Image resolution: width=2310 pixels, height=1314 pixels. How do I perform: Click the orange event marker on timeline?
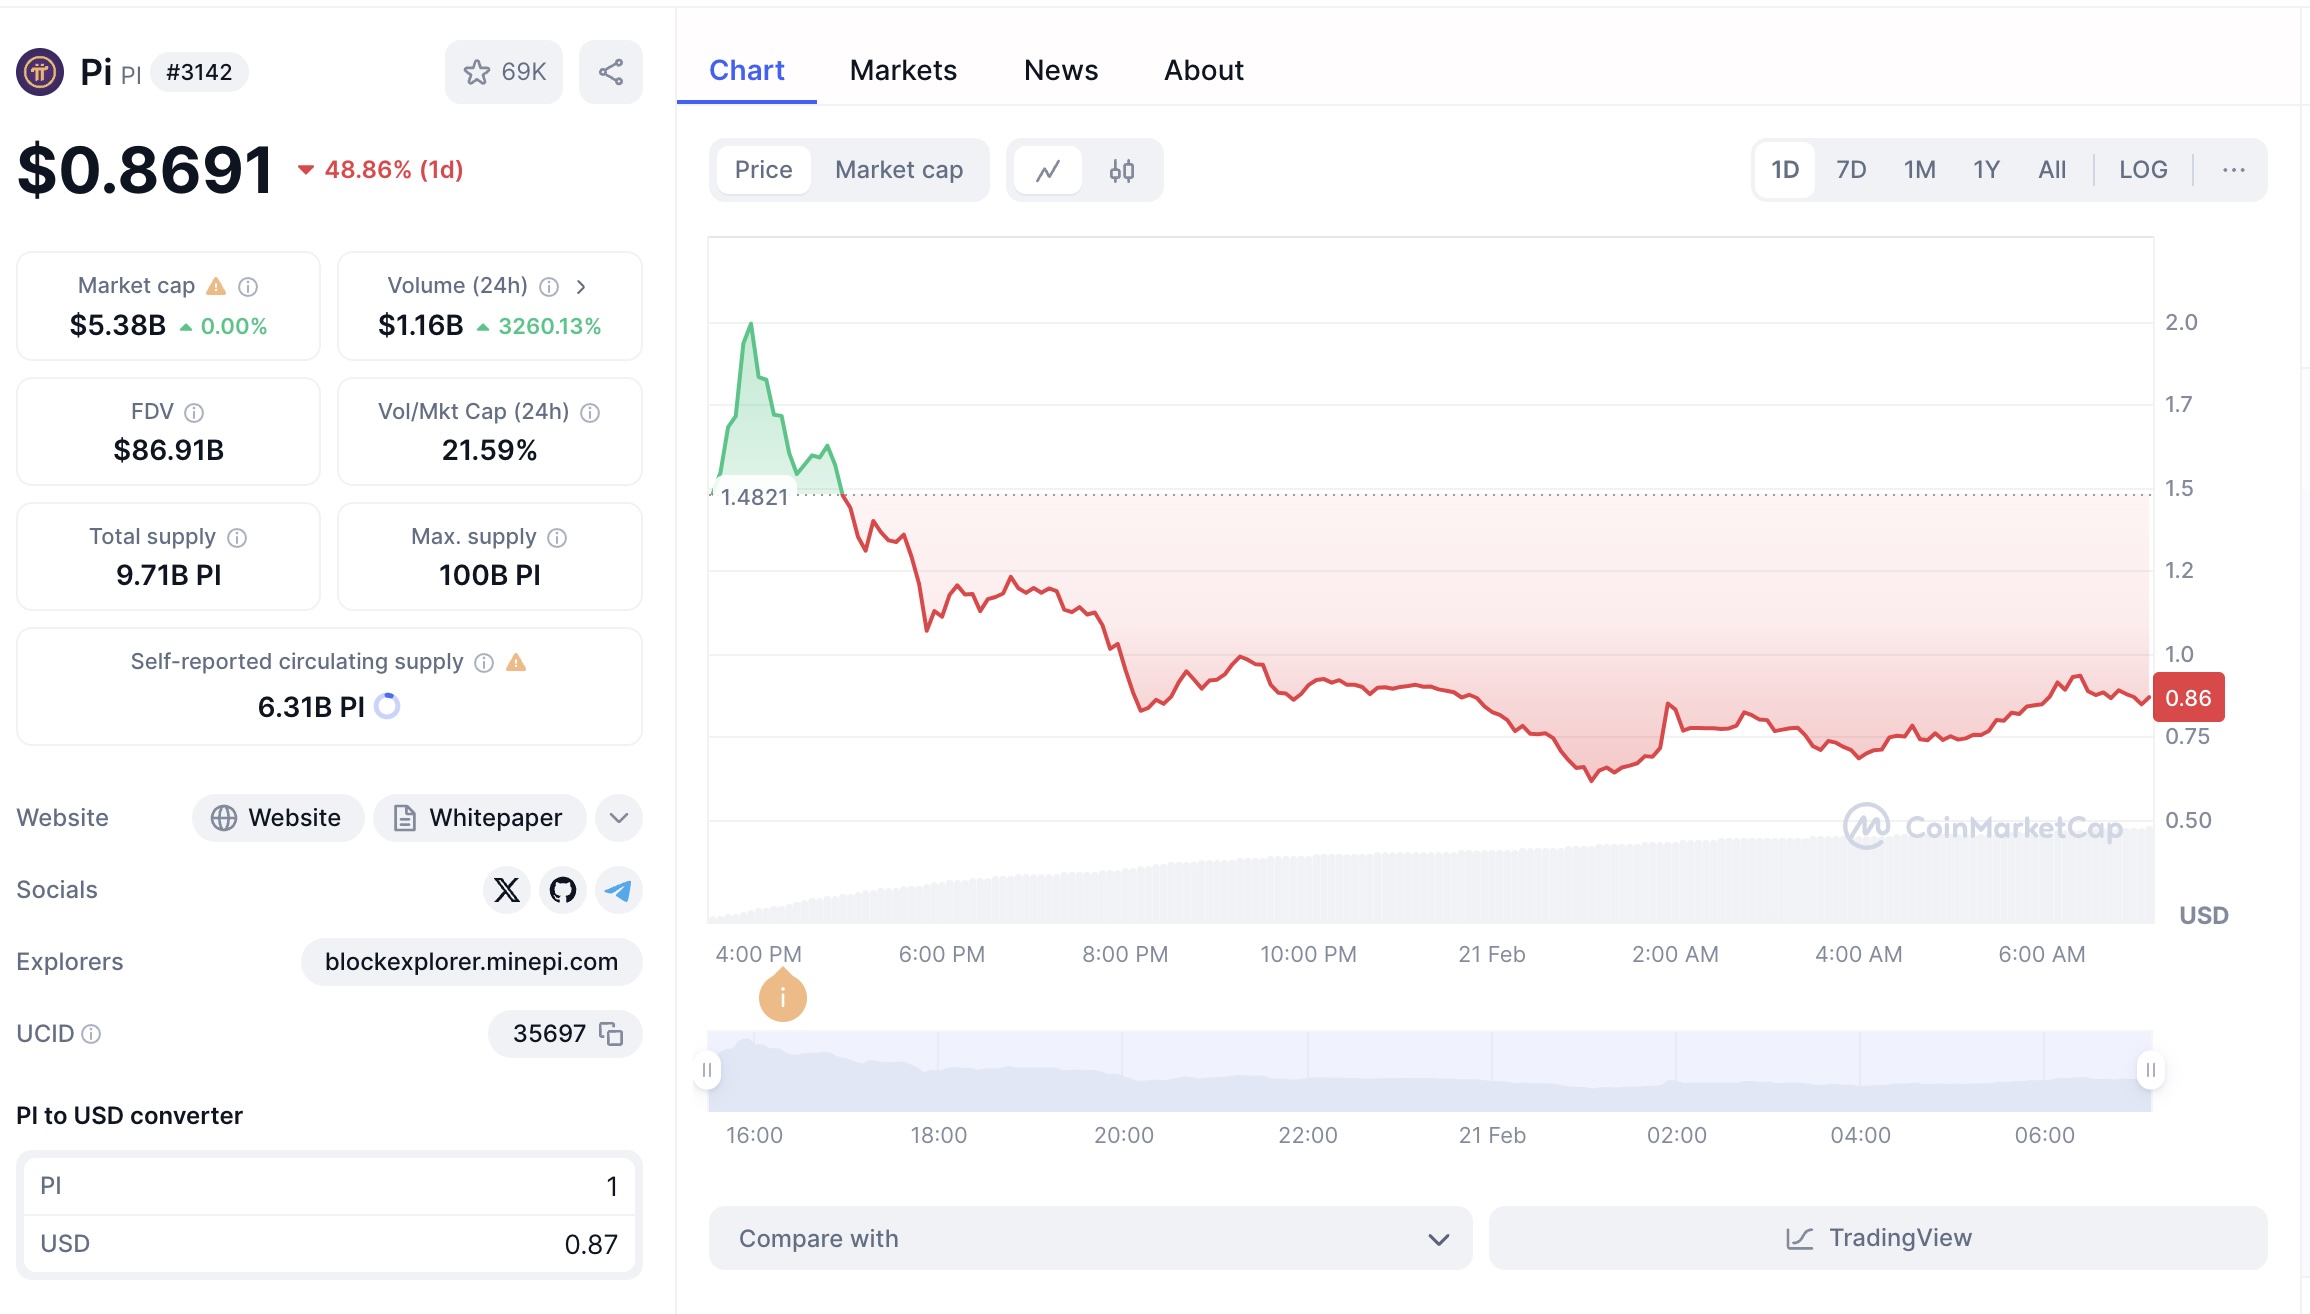(783, 996)
